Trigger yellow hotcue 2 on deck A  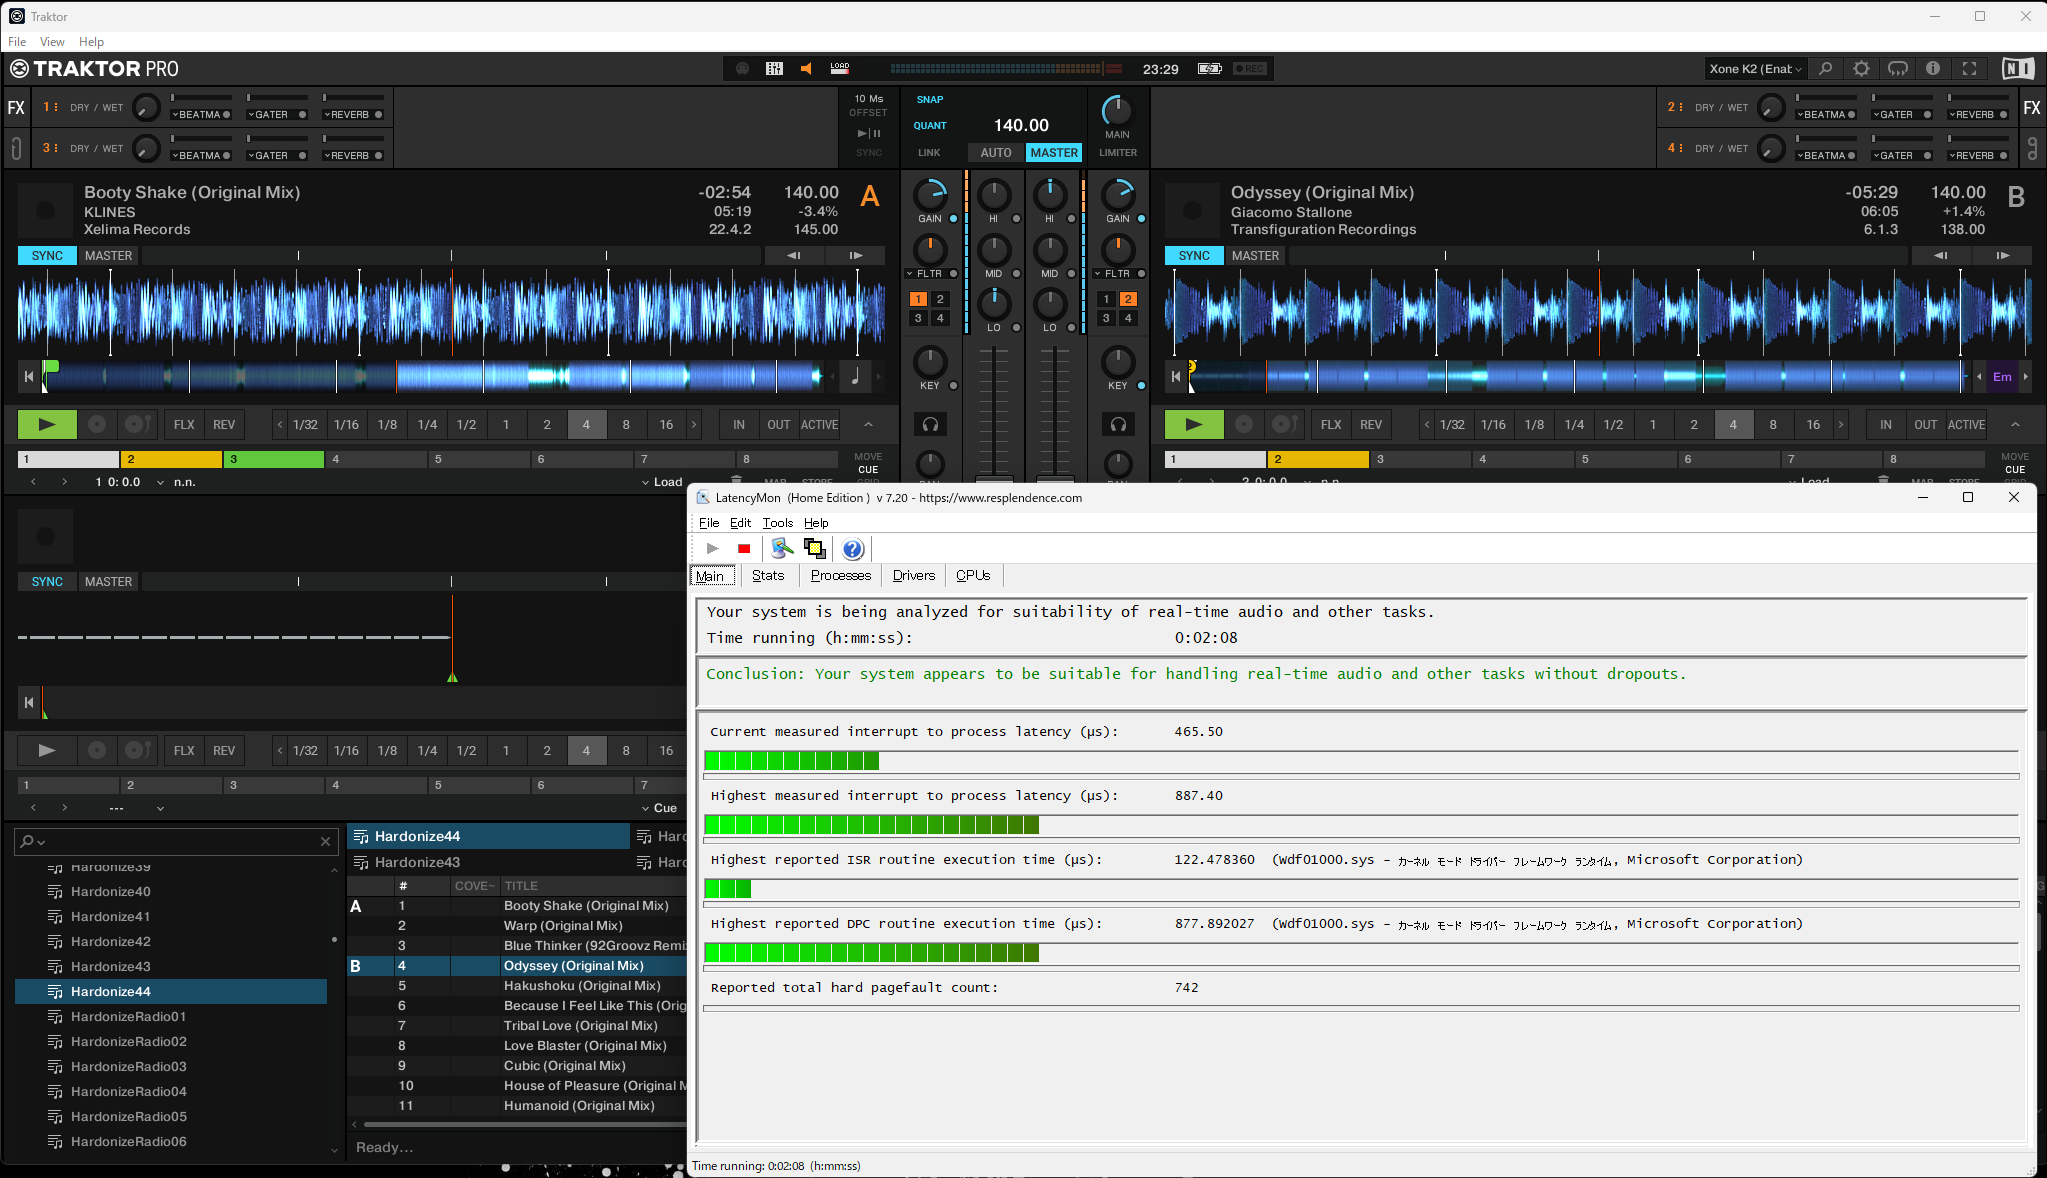click(x=171, y=459)
